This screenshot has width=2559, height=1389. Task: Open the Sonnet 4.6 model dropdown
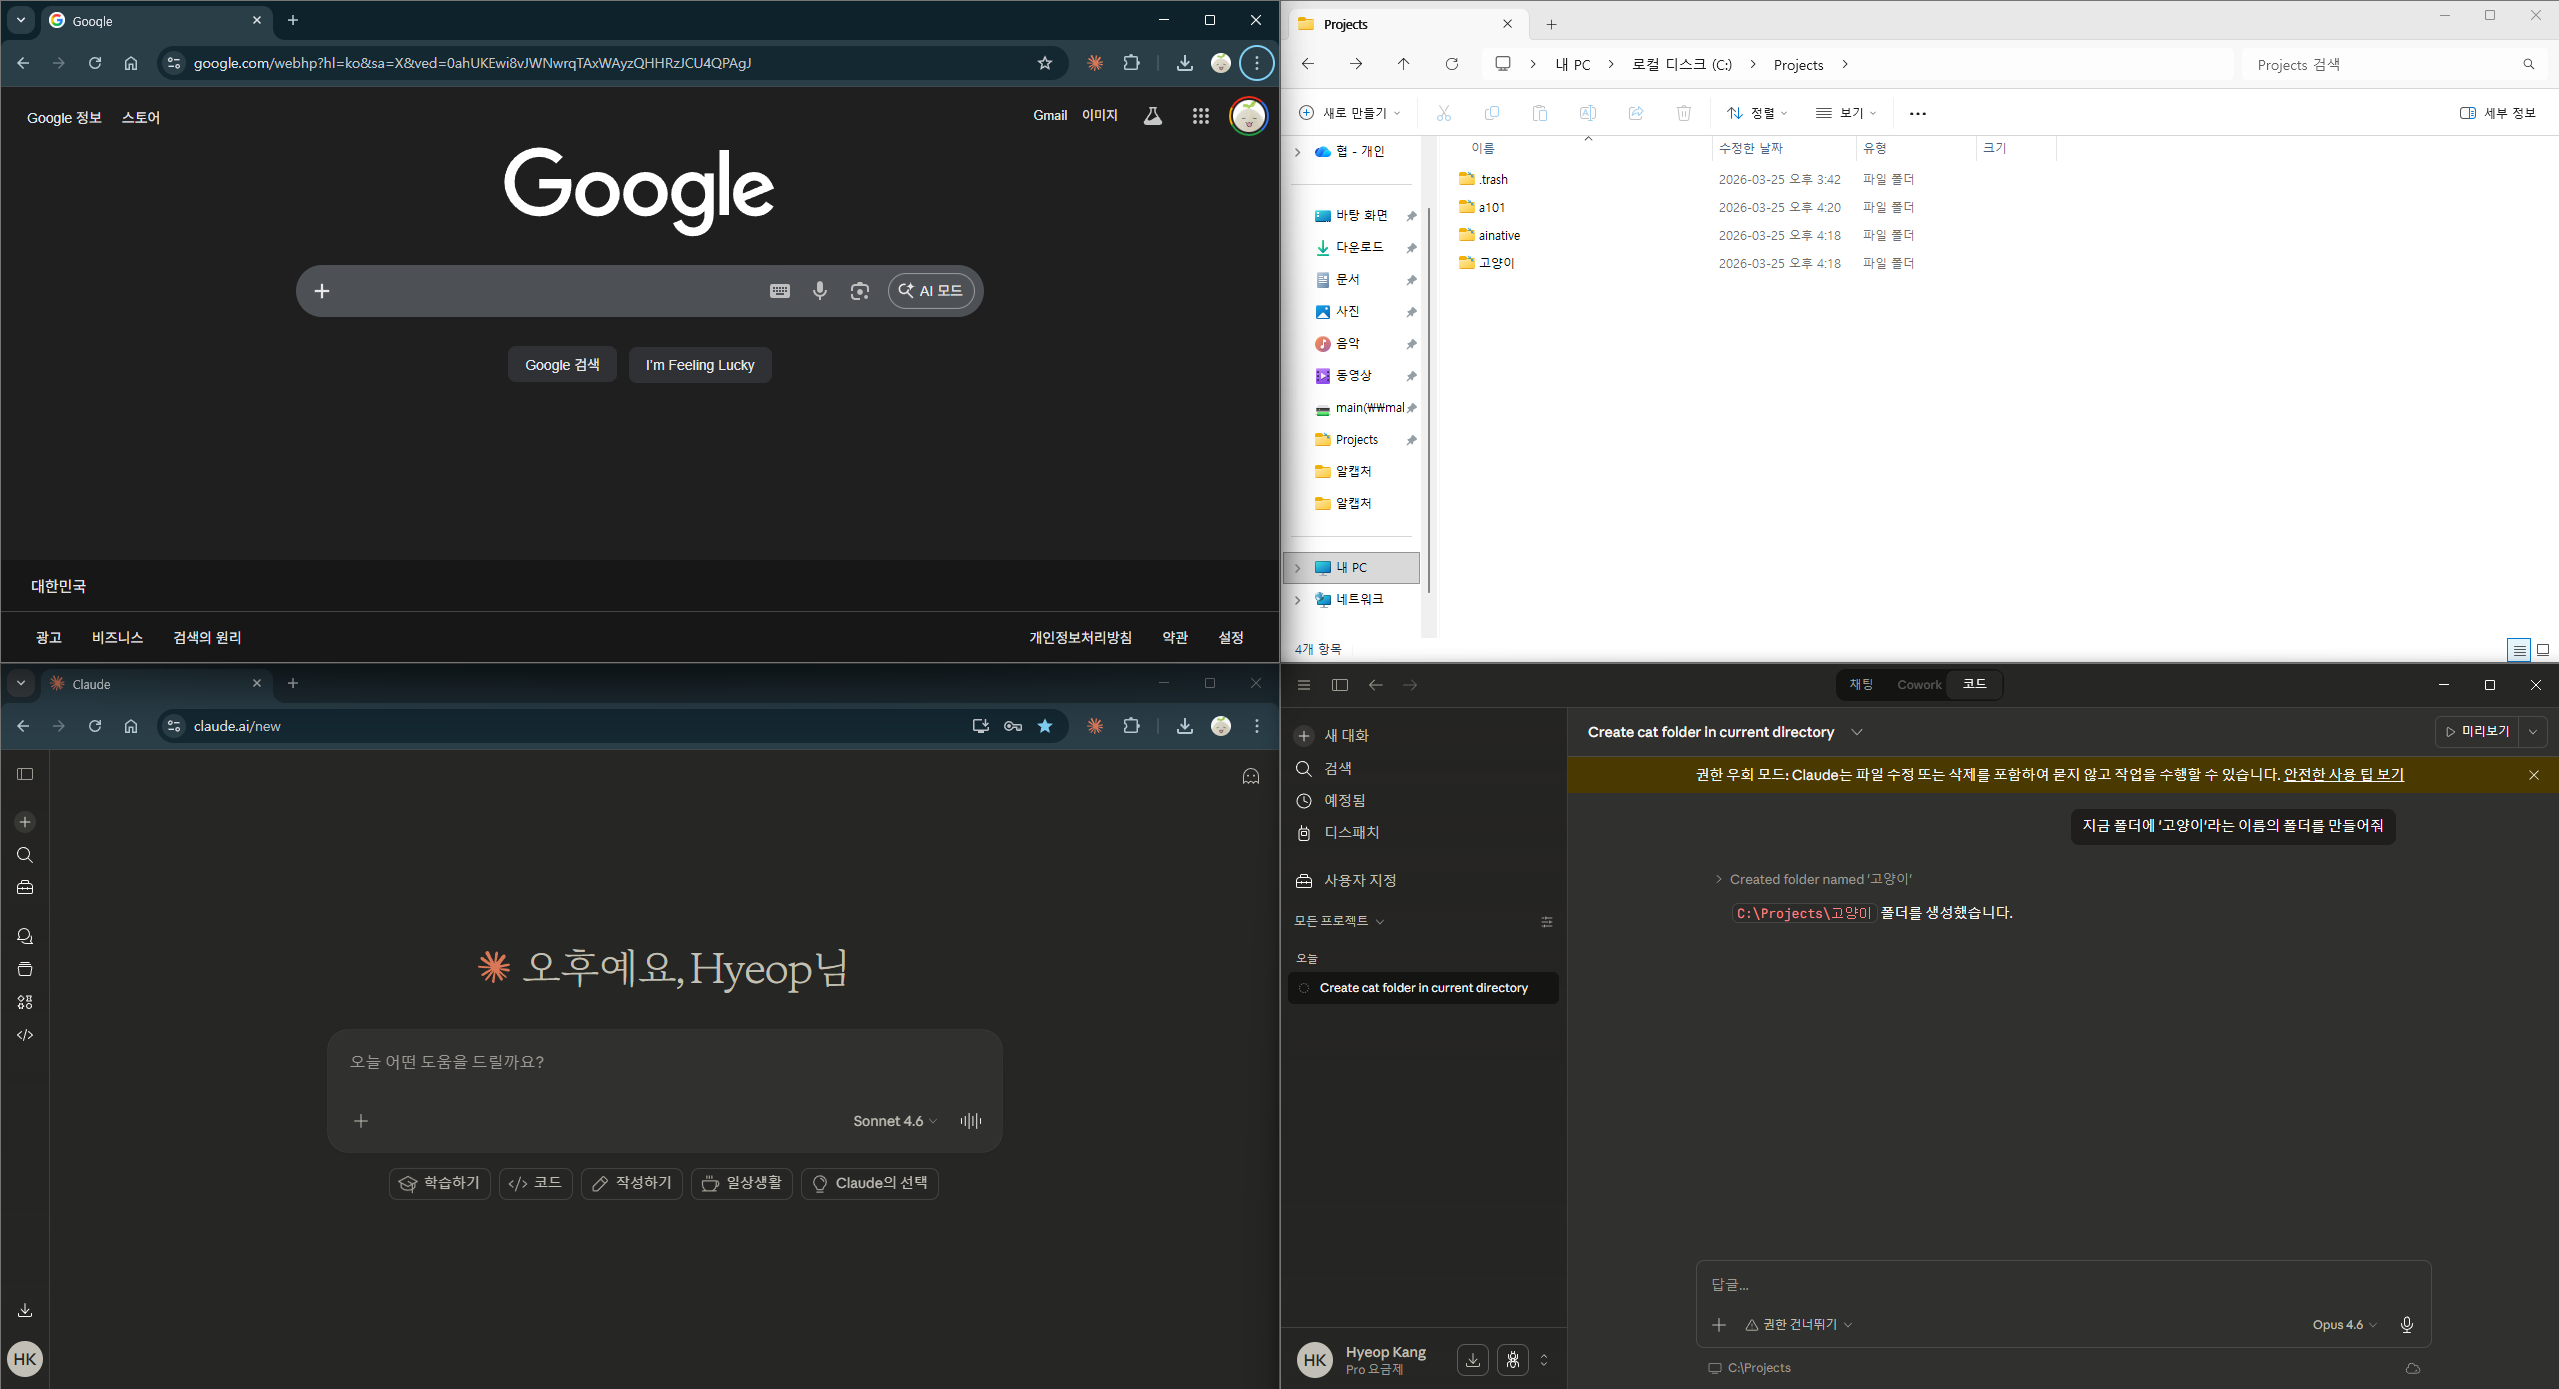[x=894, y=1121]
